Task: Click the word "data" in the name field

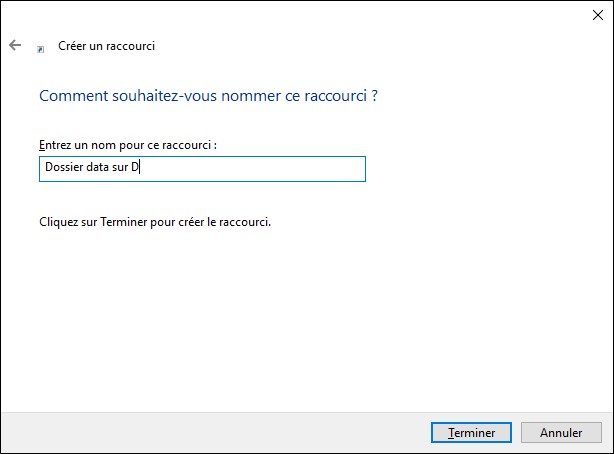Action: 95,169
